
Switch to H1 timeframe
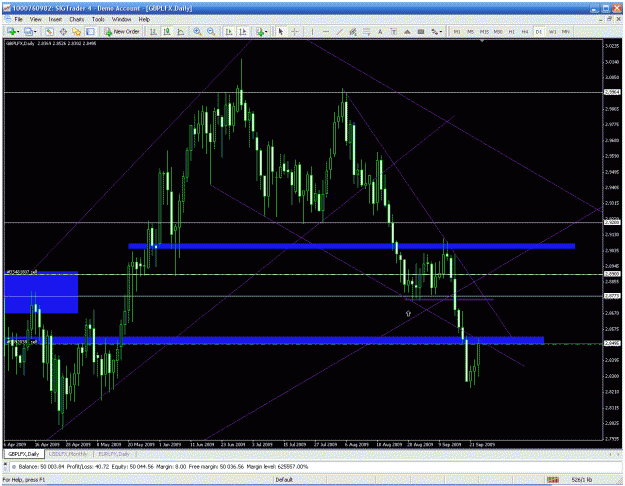pos(512,31)
